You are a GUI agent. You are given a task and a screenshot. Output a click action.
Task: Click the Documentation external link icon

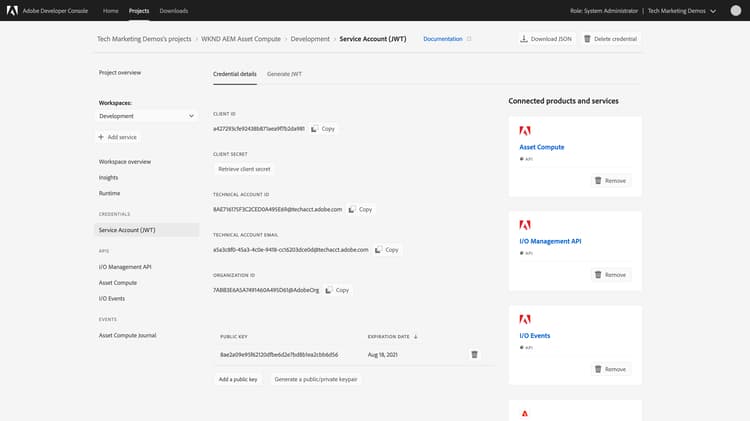[469, 39]
